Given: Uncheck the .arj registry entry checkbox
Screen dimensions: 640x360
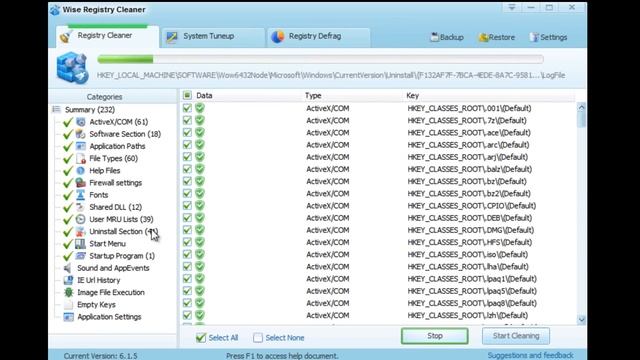Looking at the screenshot, I should [187, 157].
